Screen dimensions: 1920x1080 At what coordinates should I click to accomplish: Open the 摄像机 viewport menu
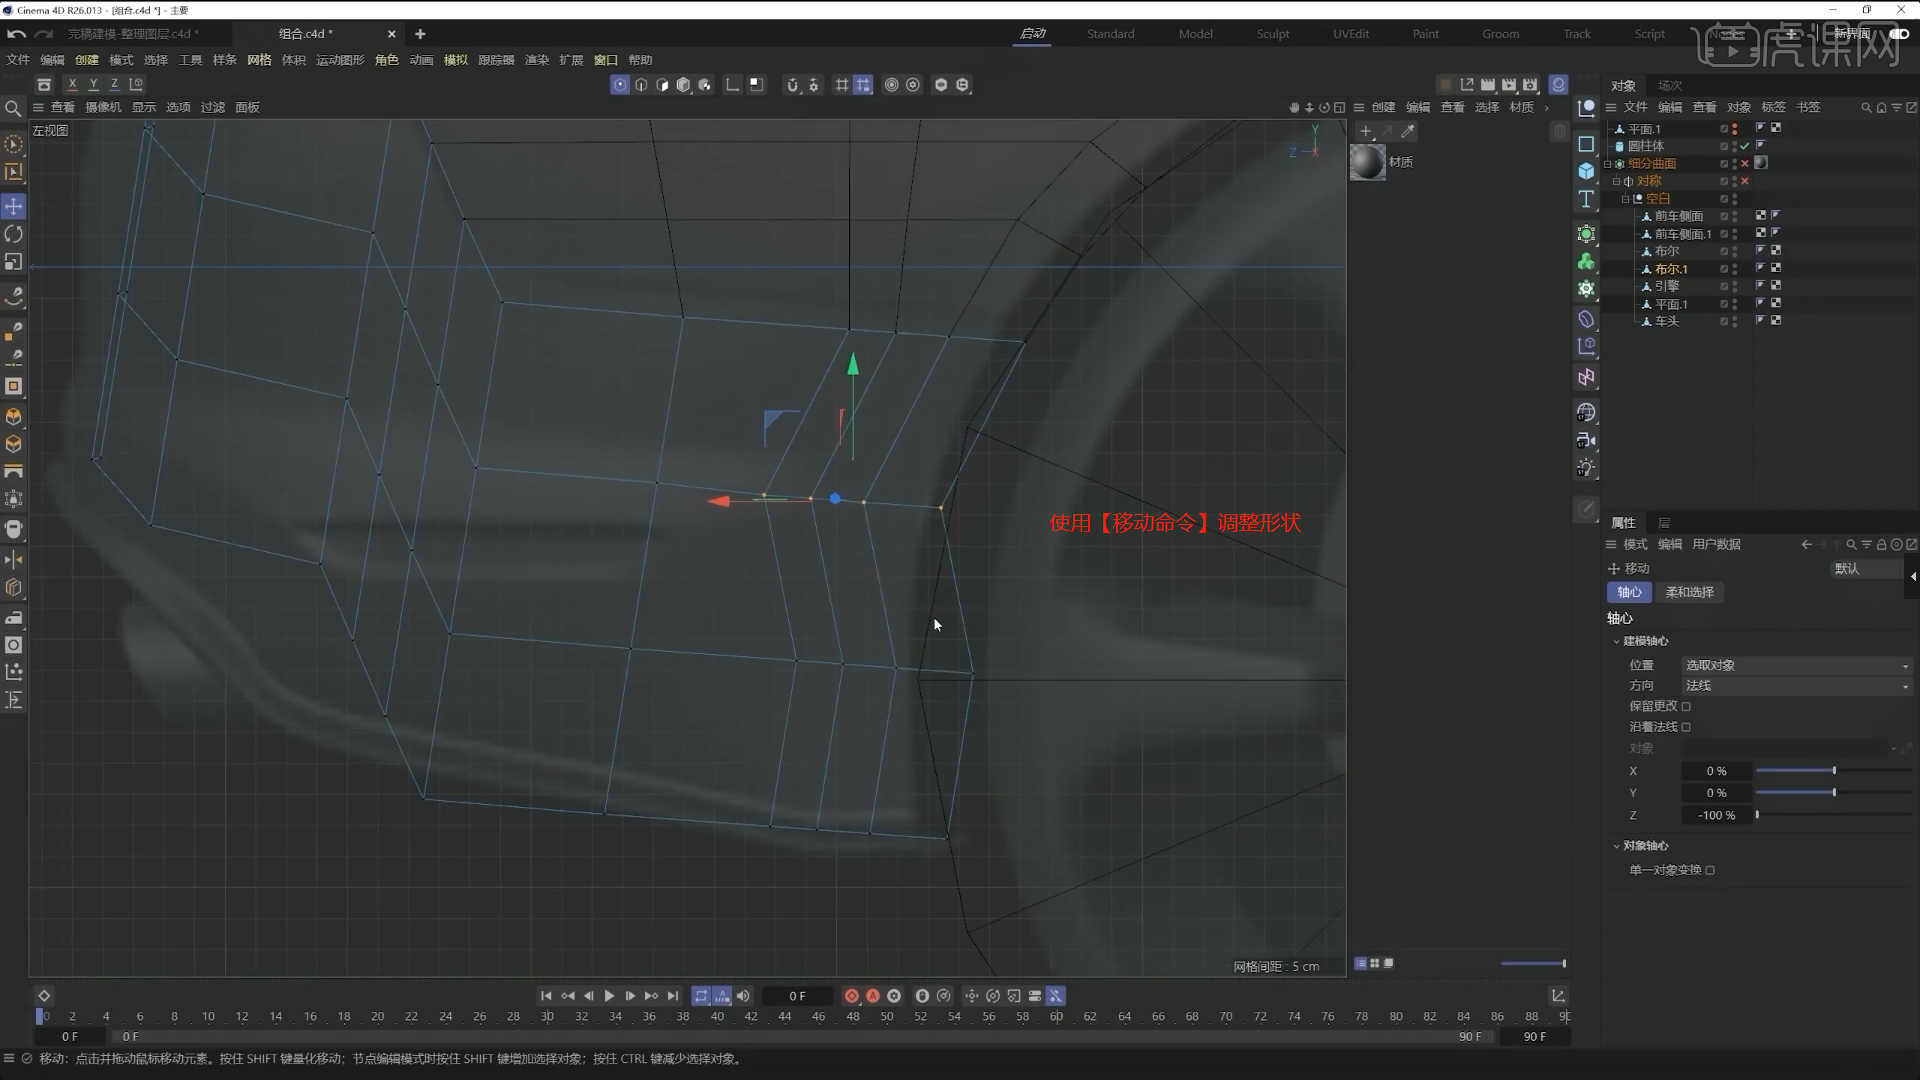click(x=103, y=107)
